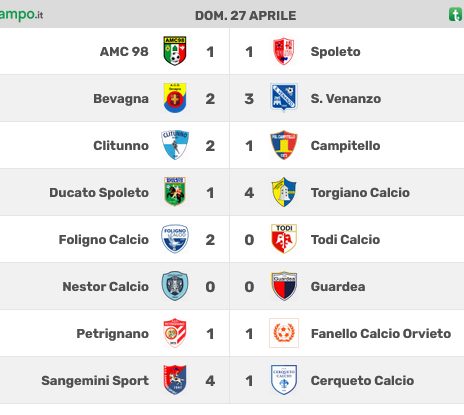Screen dimensions: 464x415
Task: Click the Petrignano team name
Action: [x=113, y=333]
